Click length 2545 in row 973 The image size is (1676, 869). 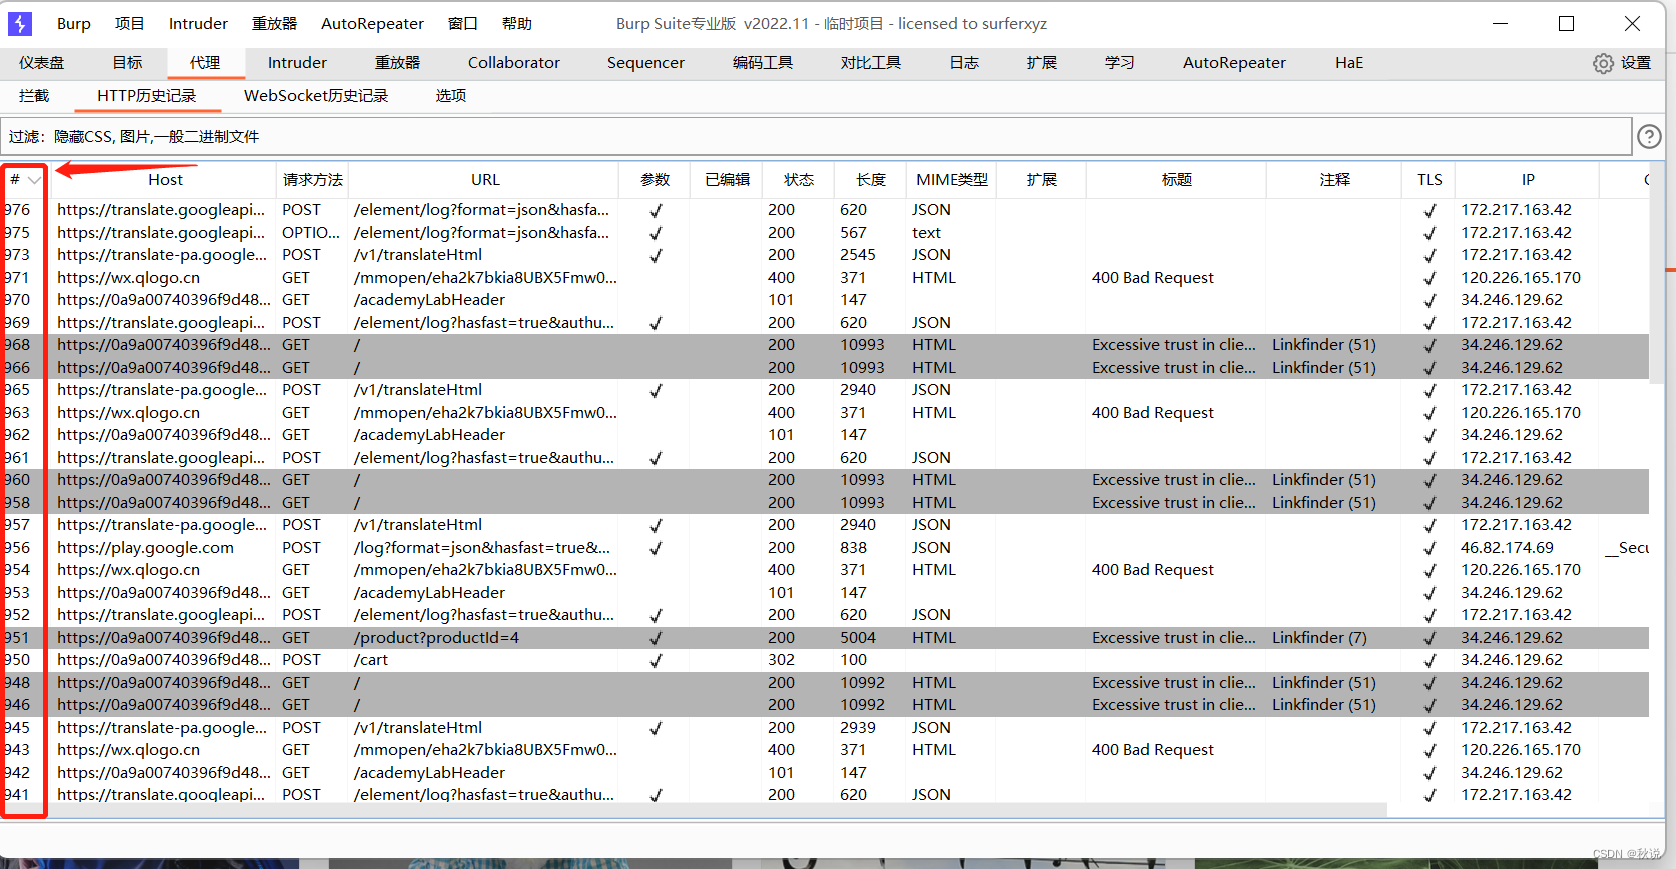tap(858, 255)
